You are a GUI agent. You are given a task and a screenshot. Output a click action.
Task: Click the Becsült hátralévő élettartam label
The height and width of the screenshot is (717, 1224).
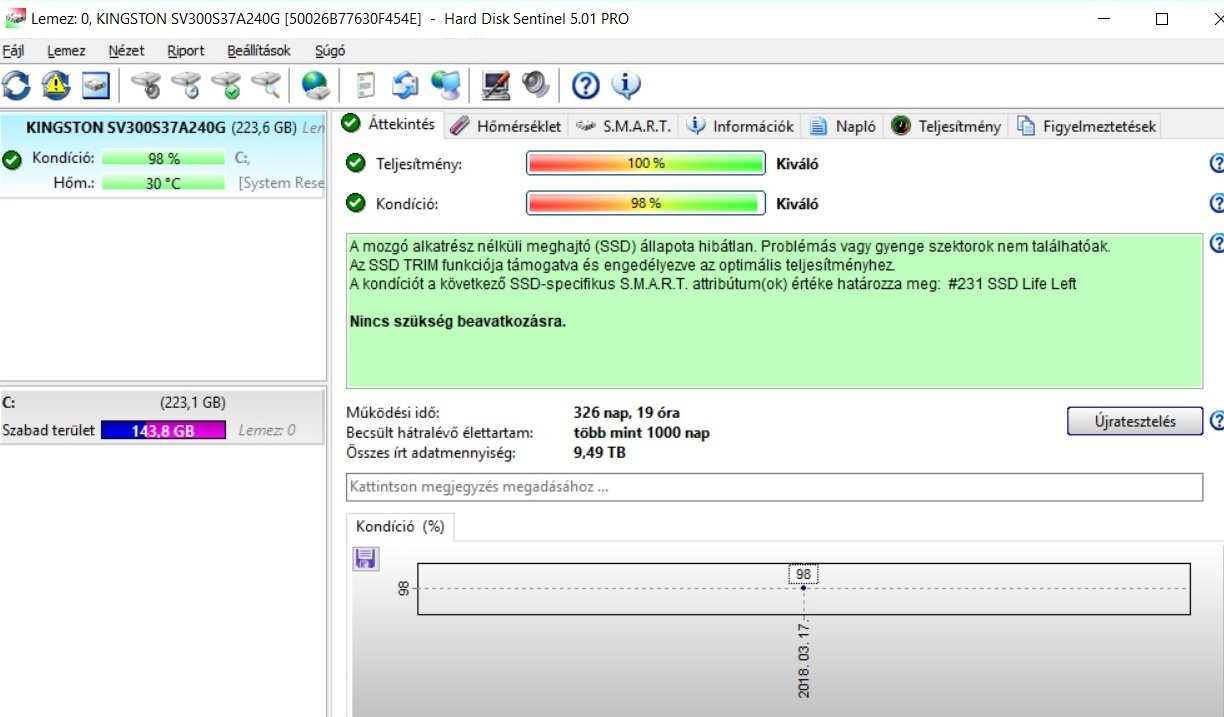click(x=439, y=433)
